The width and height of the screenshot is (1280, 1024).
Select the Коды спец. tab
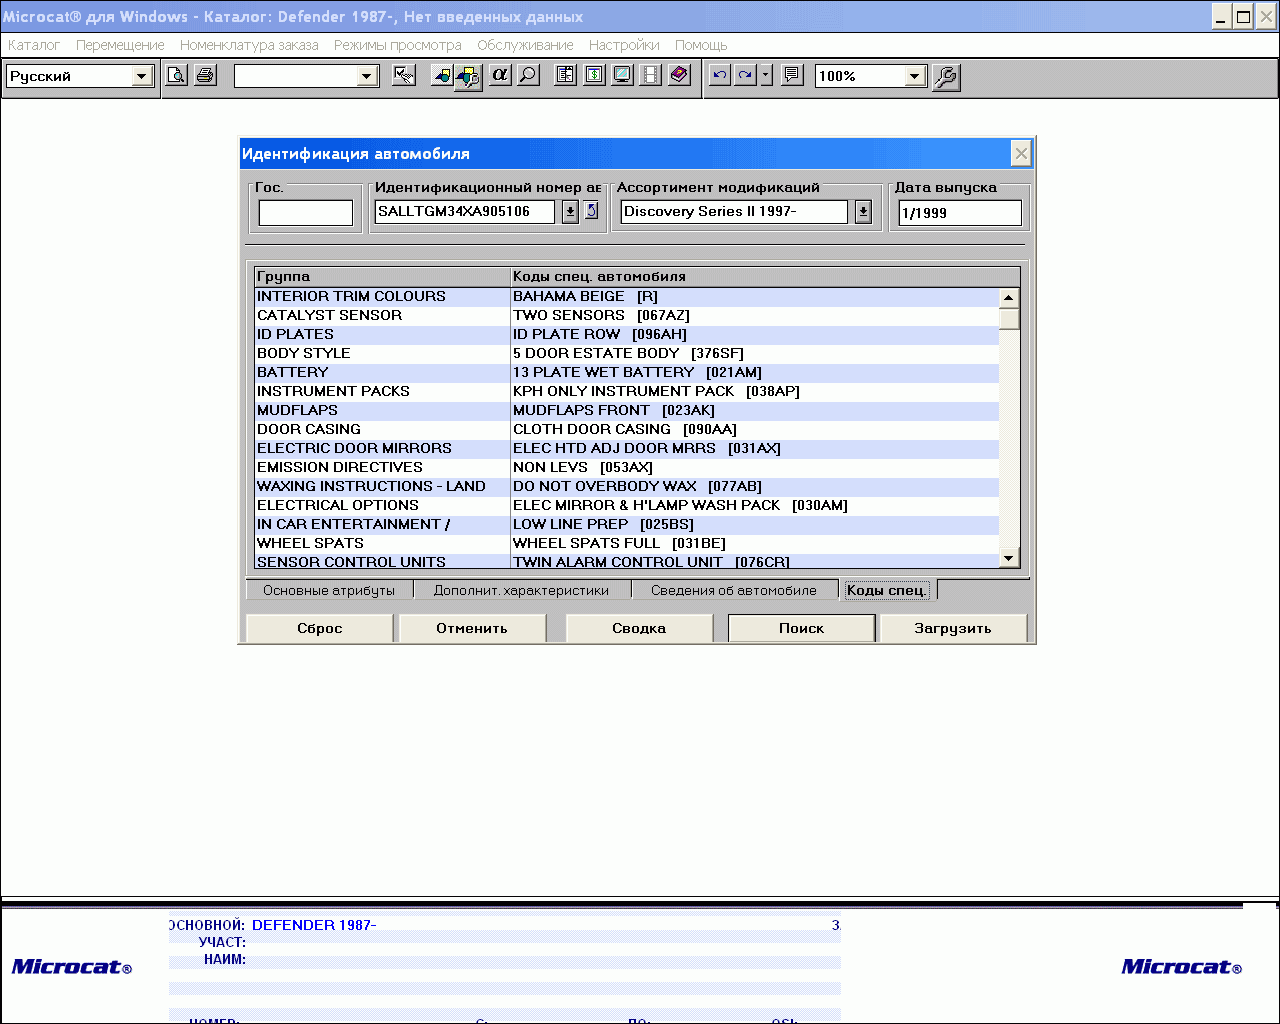tap(887, 590)
